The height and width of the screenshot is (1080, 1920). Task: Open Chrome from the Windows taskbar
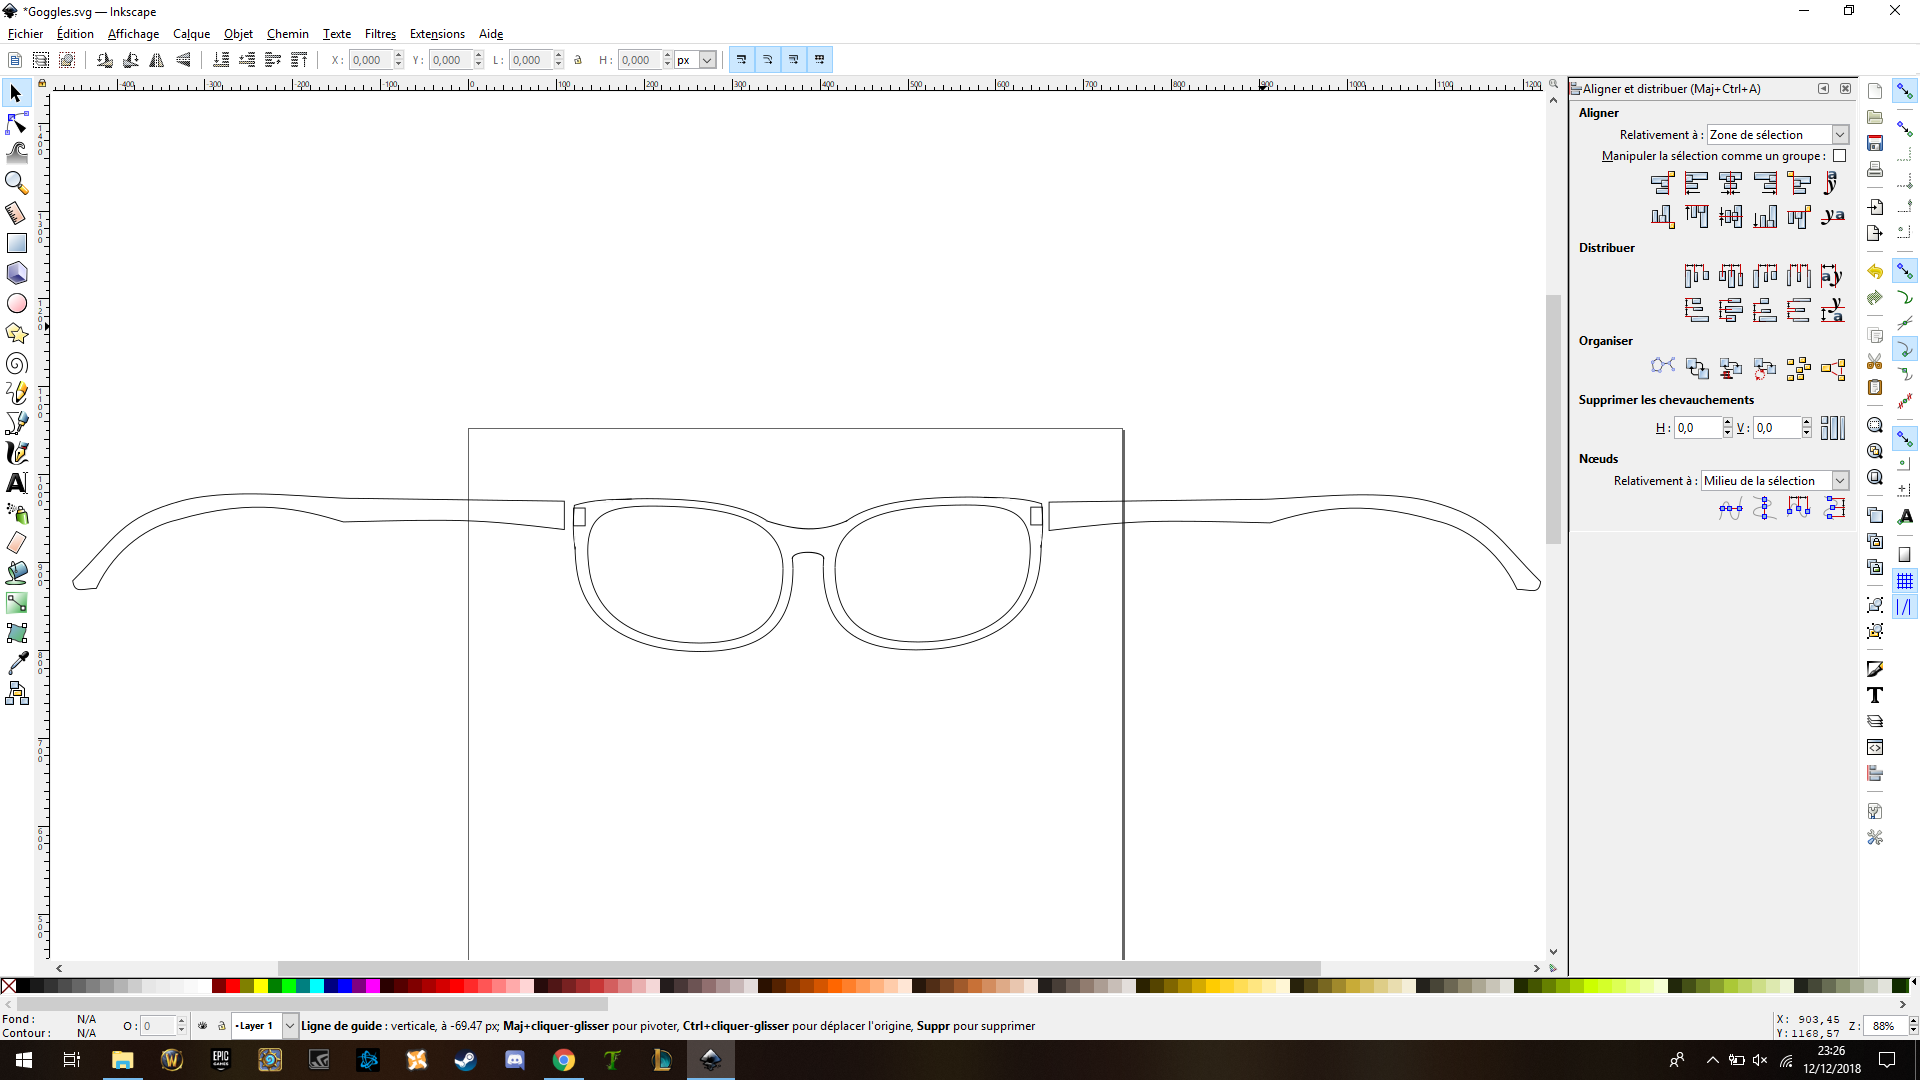[564, 1060]
